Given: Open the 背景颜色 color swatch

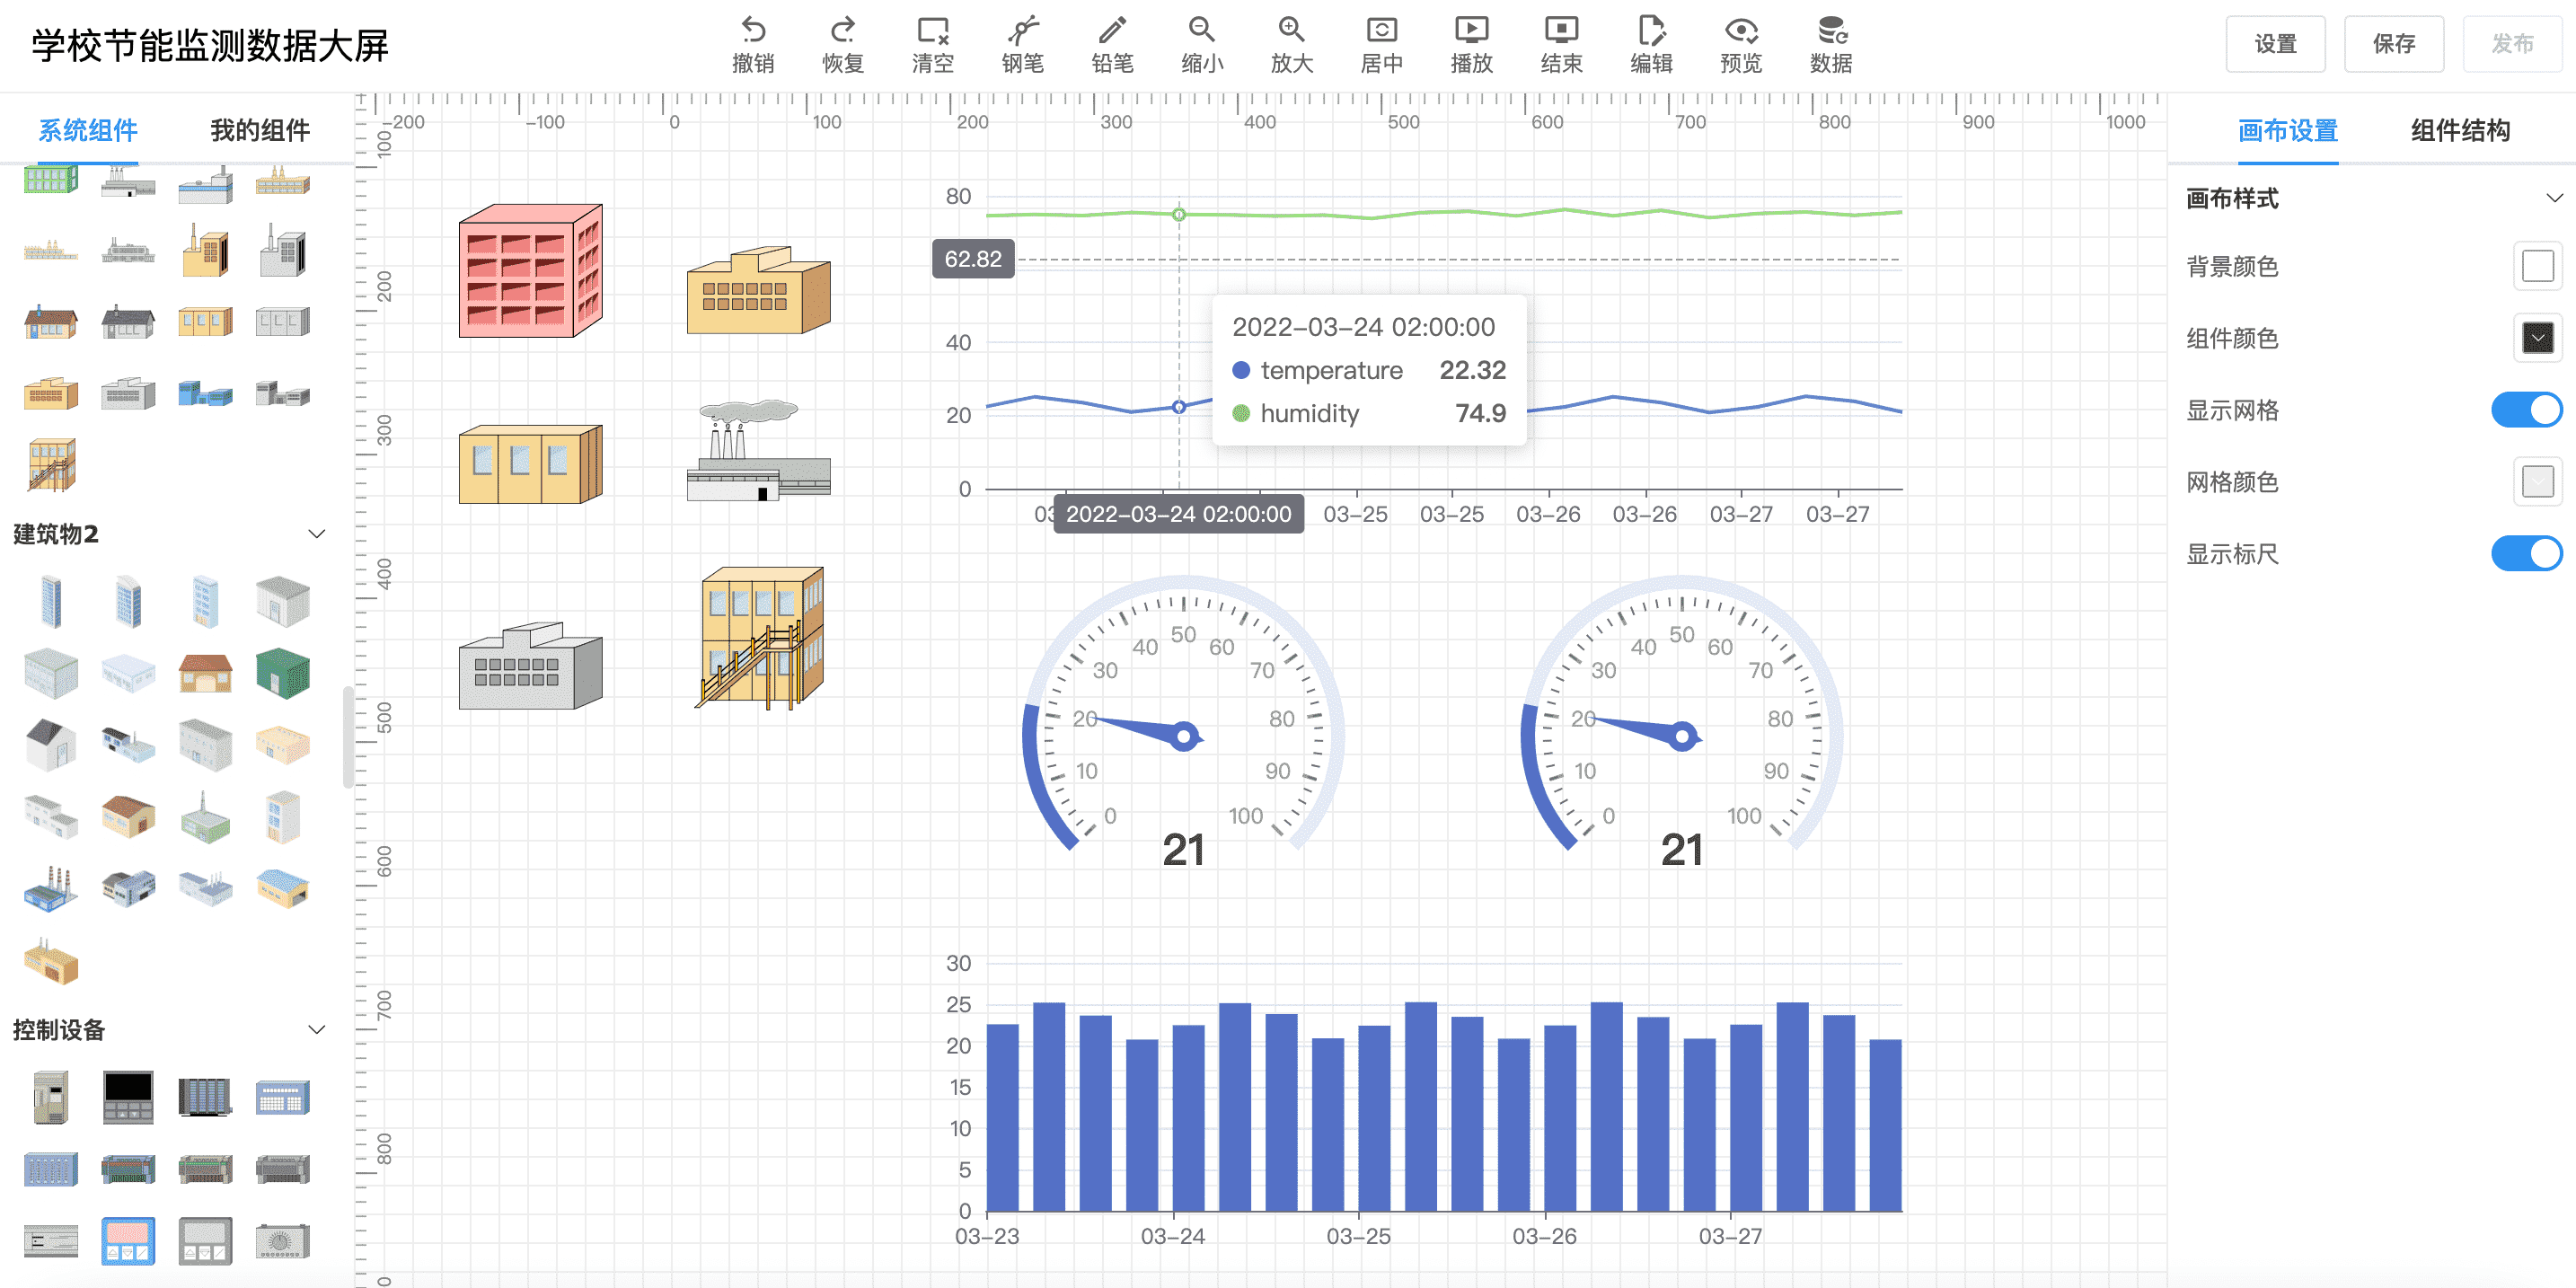Looking at the screenshot, I should pos(2538,266).
